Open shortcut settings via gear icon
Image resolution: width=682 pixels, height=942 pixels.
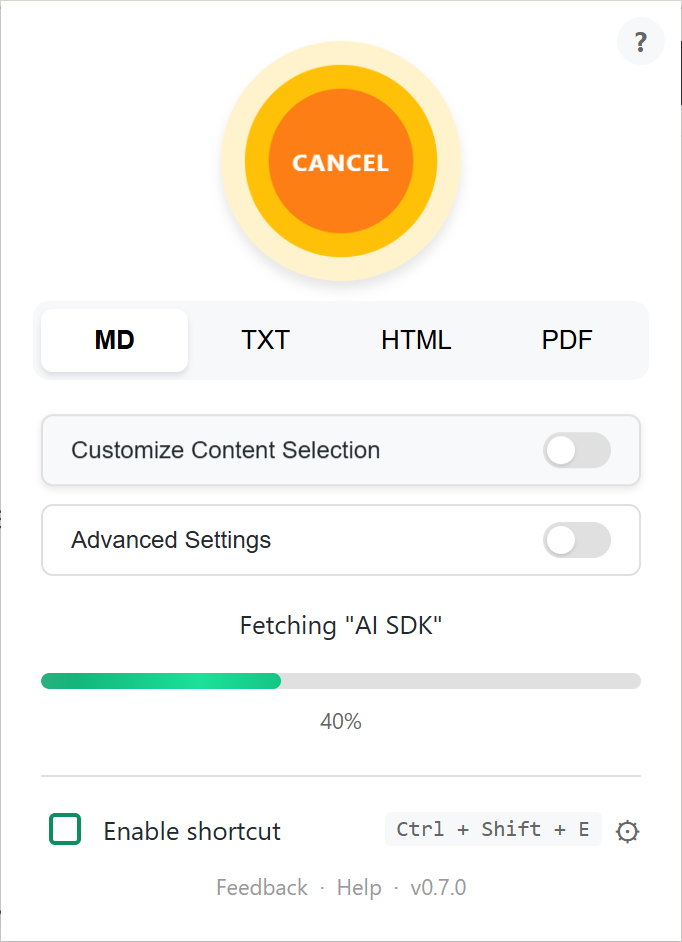point(627,830)
